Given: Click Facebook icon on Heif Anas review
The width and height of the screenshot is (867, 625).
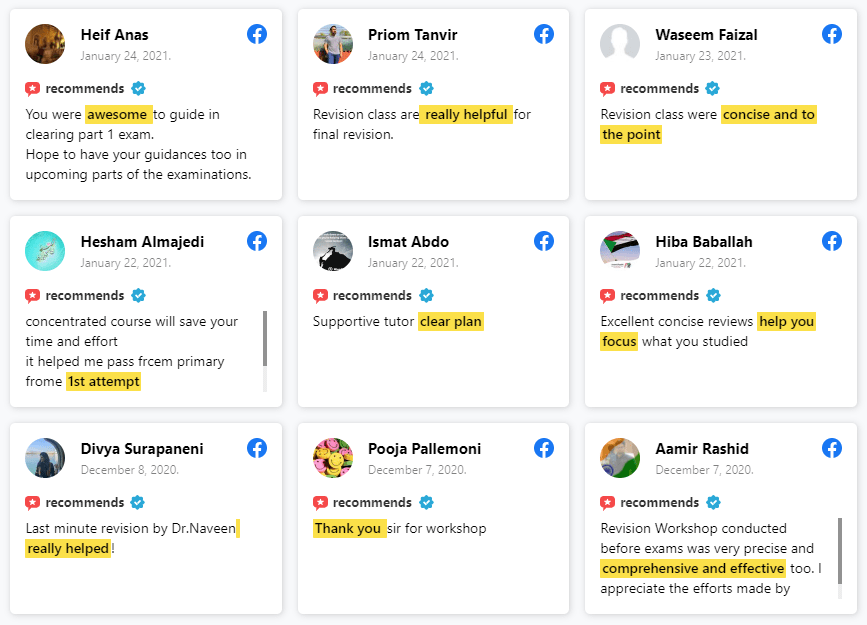Looking at the screenshot, I should click(257, 34).
